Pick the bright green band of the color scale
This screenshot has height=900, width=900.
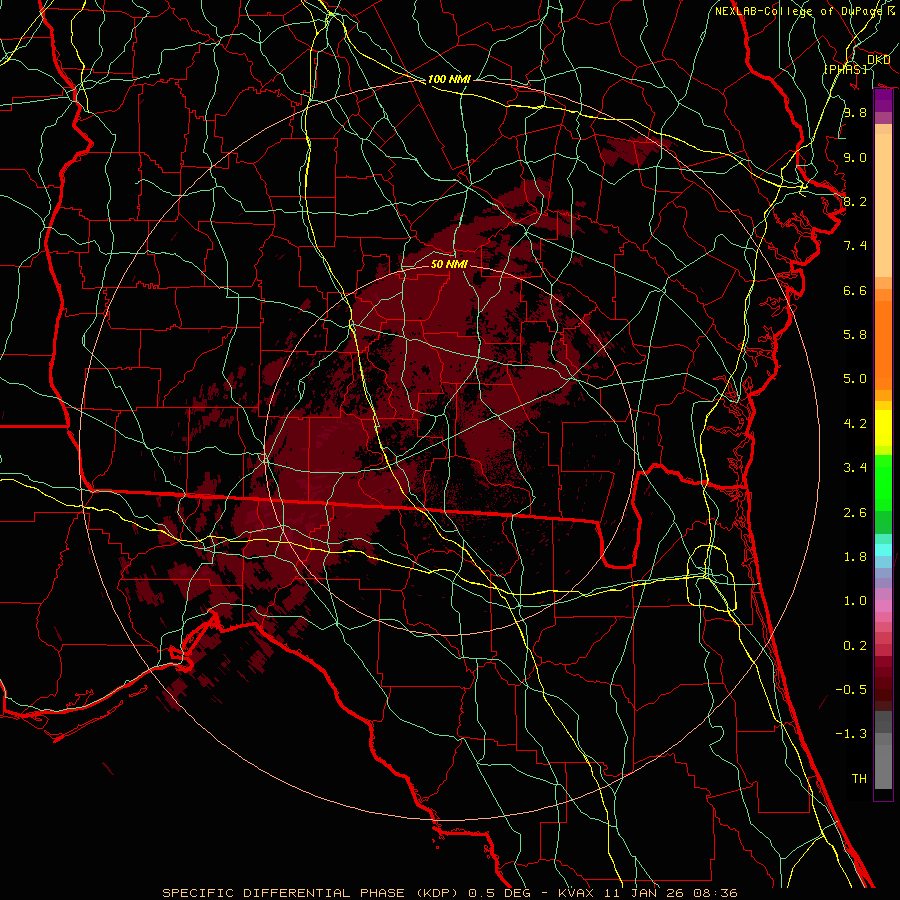click(883, 482)
